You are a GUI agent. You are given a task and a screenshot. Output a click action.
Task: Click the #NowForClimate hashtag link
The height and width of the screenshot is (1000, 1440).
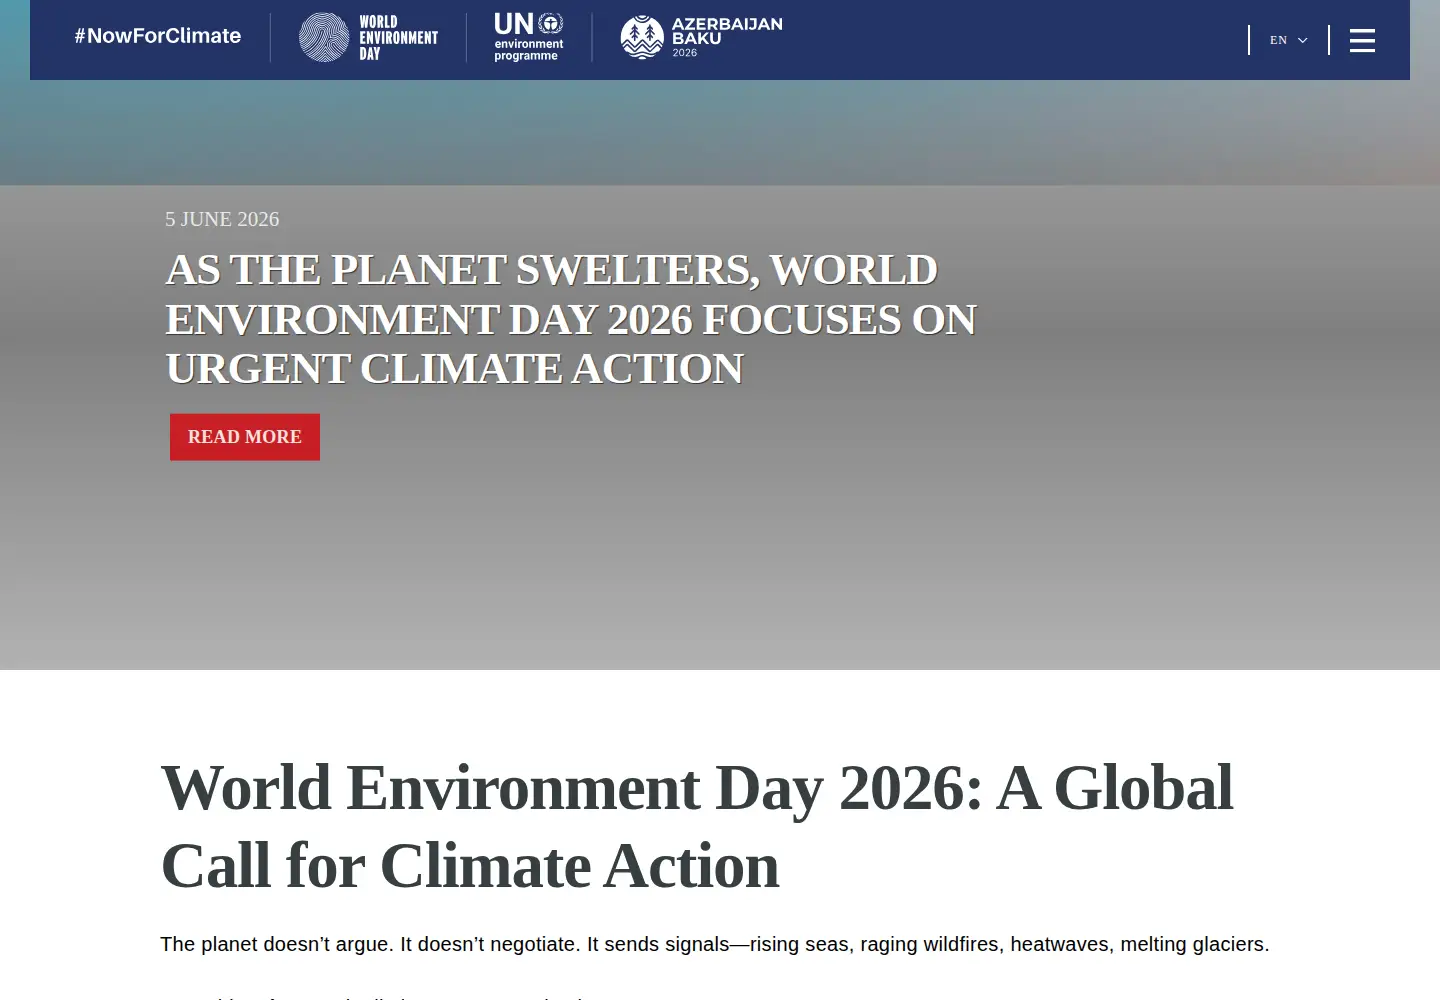[158, 36]
